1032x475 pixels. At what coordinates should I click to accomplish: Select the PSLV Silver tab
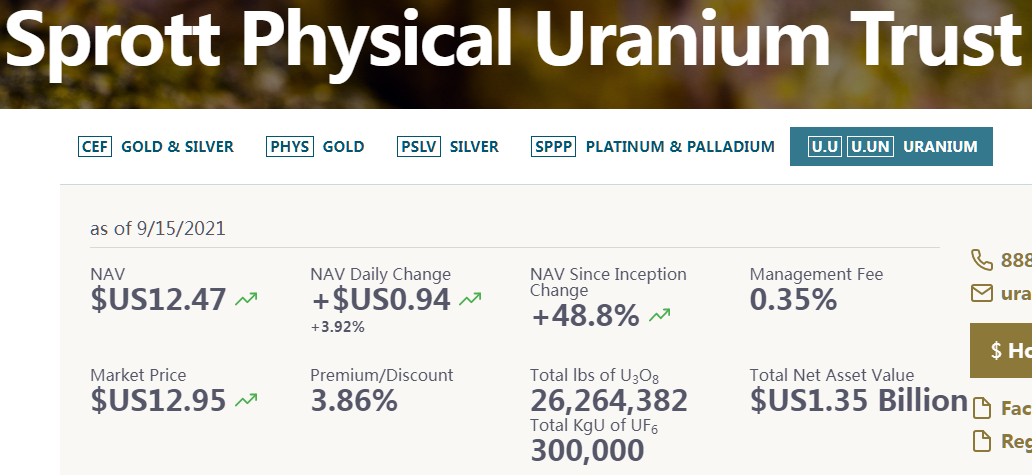448,146
